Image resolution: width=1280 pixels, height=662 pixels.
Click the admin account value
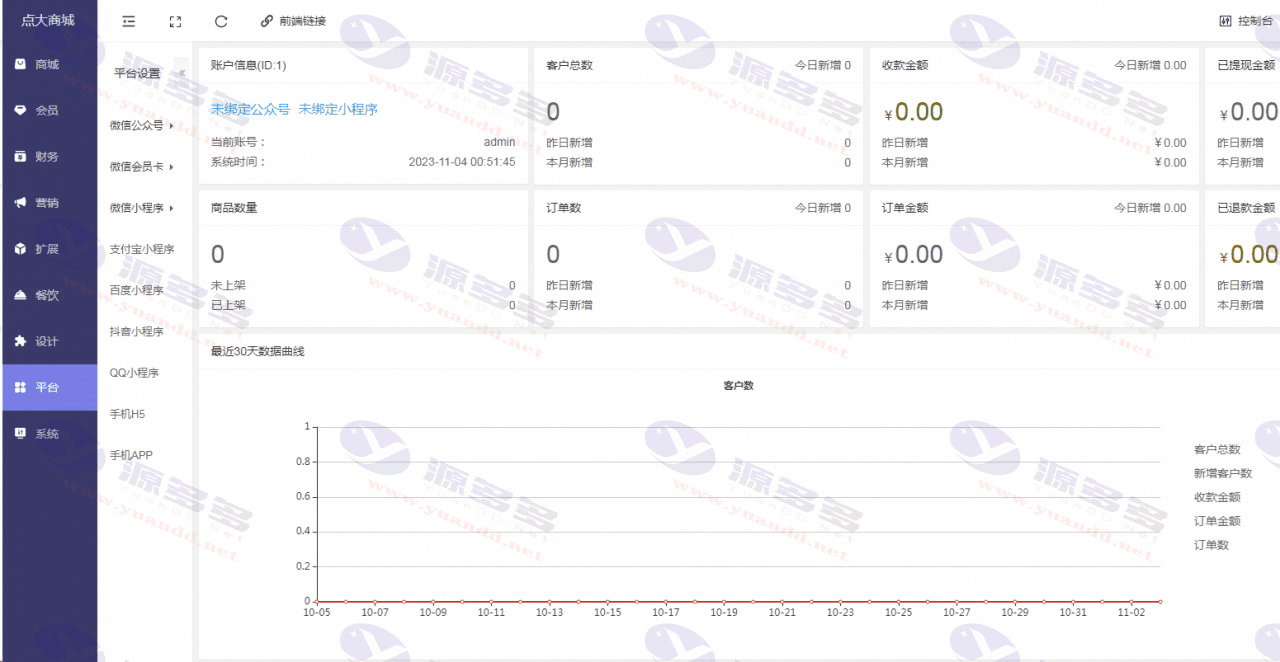click(499, 143)
